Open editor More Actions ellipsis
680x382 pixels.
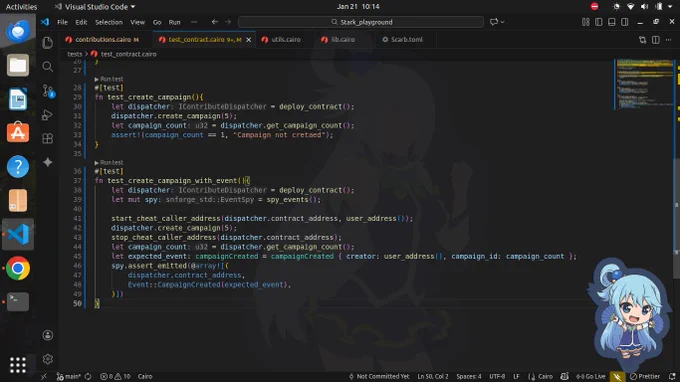click(x=668, y=40)
